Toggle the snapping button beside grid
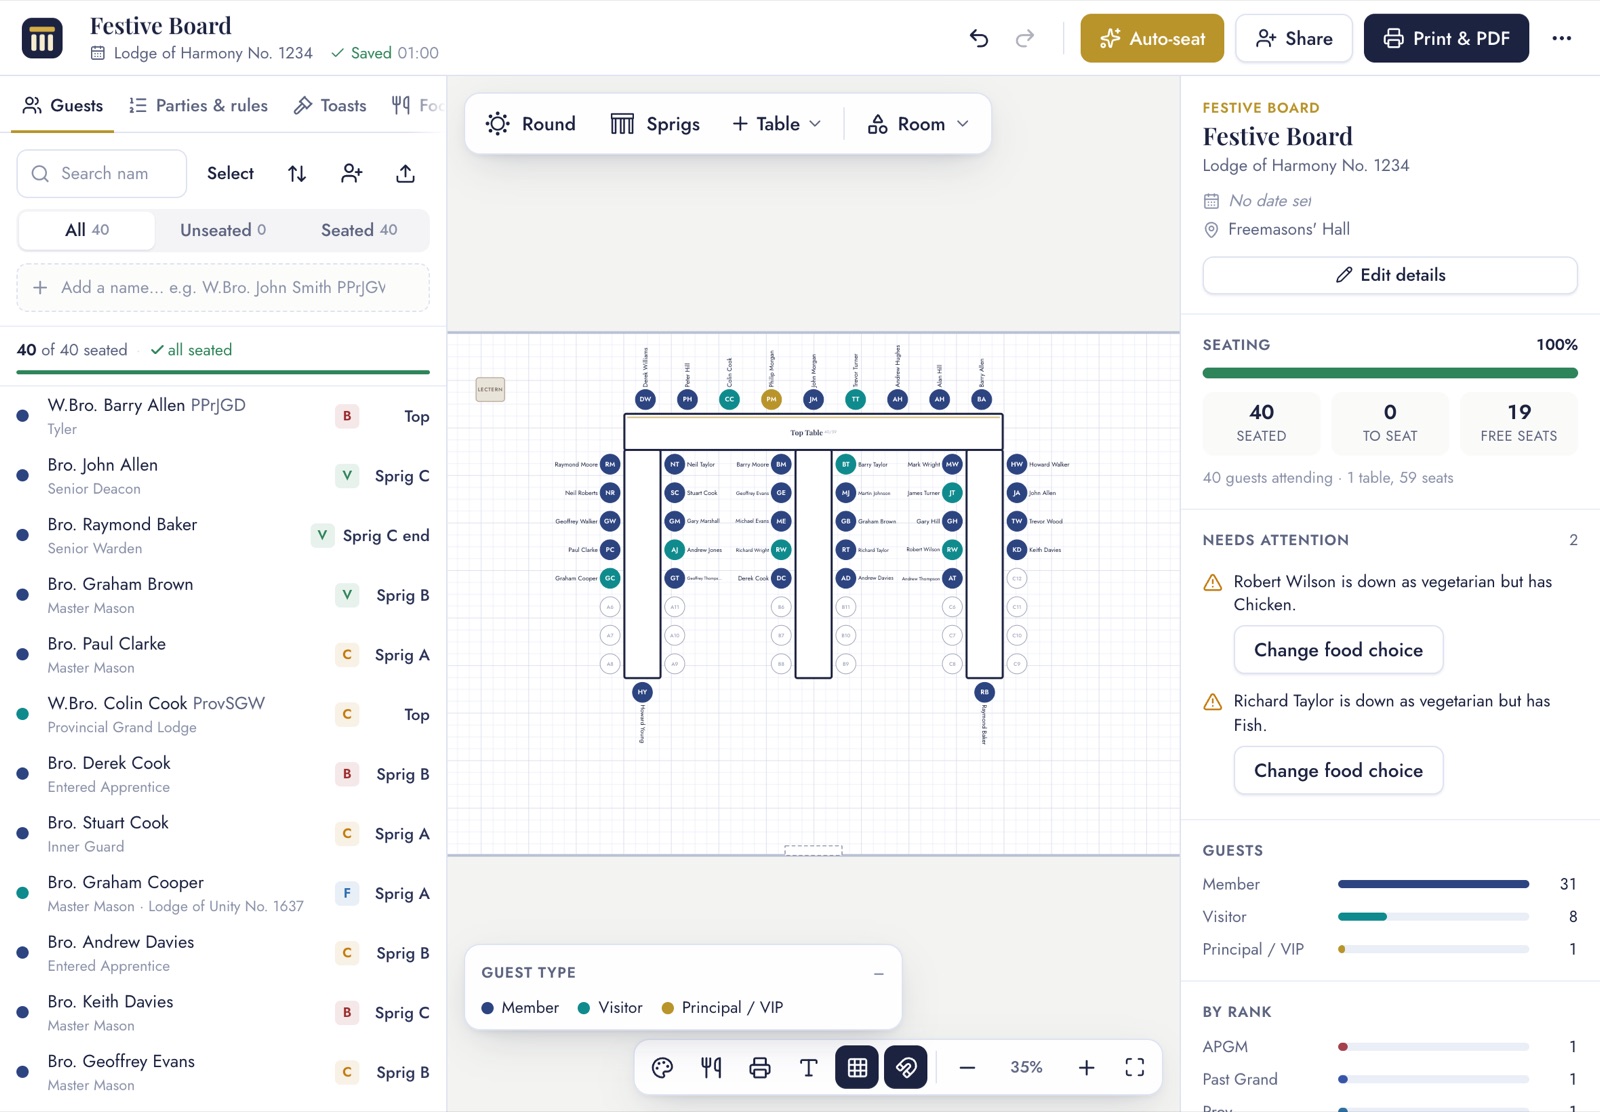This screenshot has width=1600, height=1112. pyautogui.click(x=906, y=1067)
